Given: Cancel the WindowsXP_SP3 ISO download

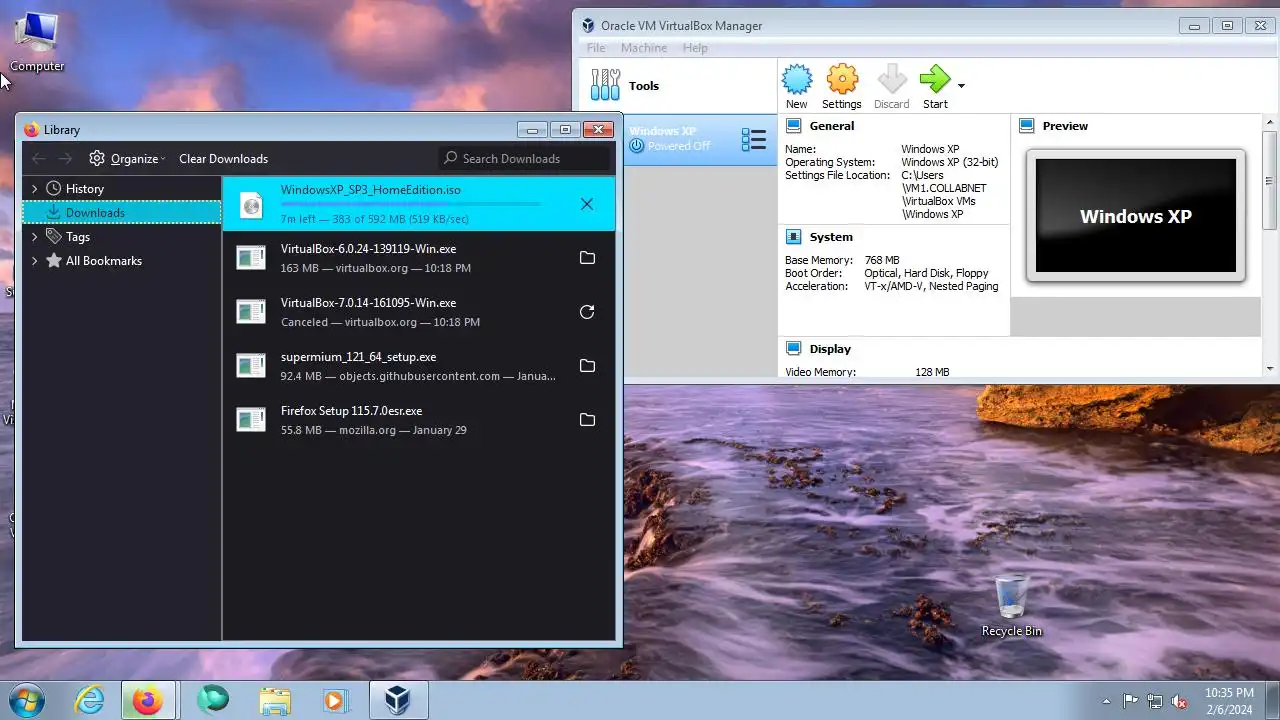Looking at the screenshot, I should pos(587,204).
